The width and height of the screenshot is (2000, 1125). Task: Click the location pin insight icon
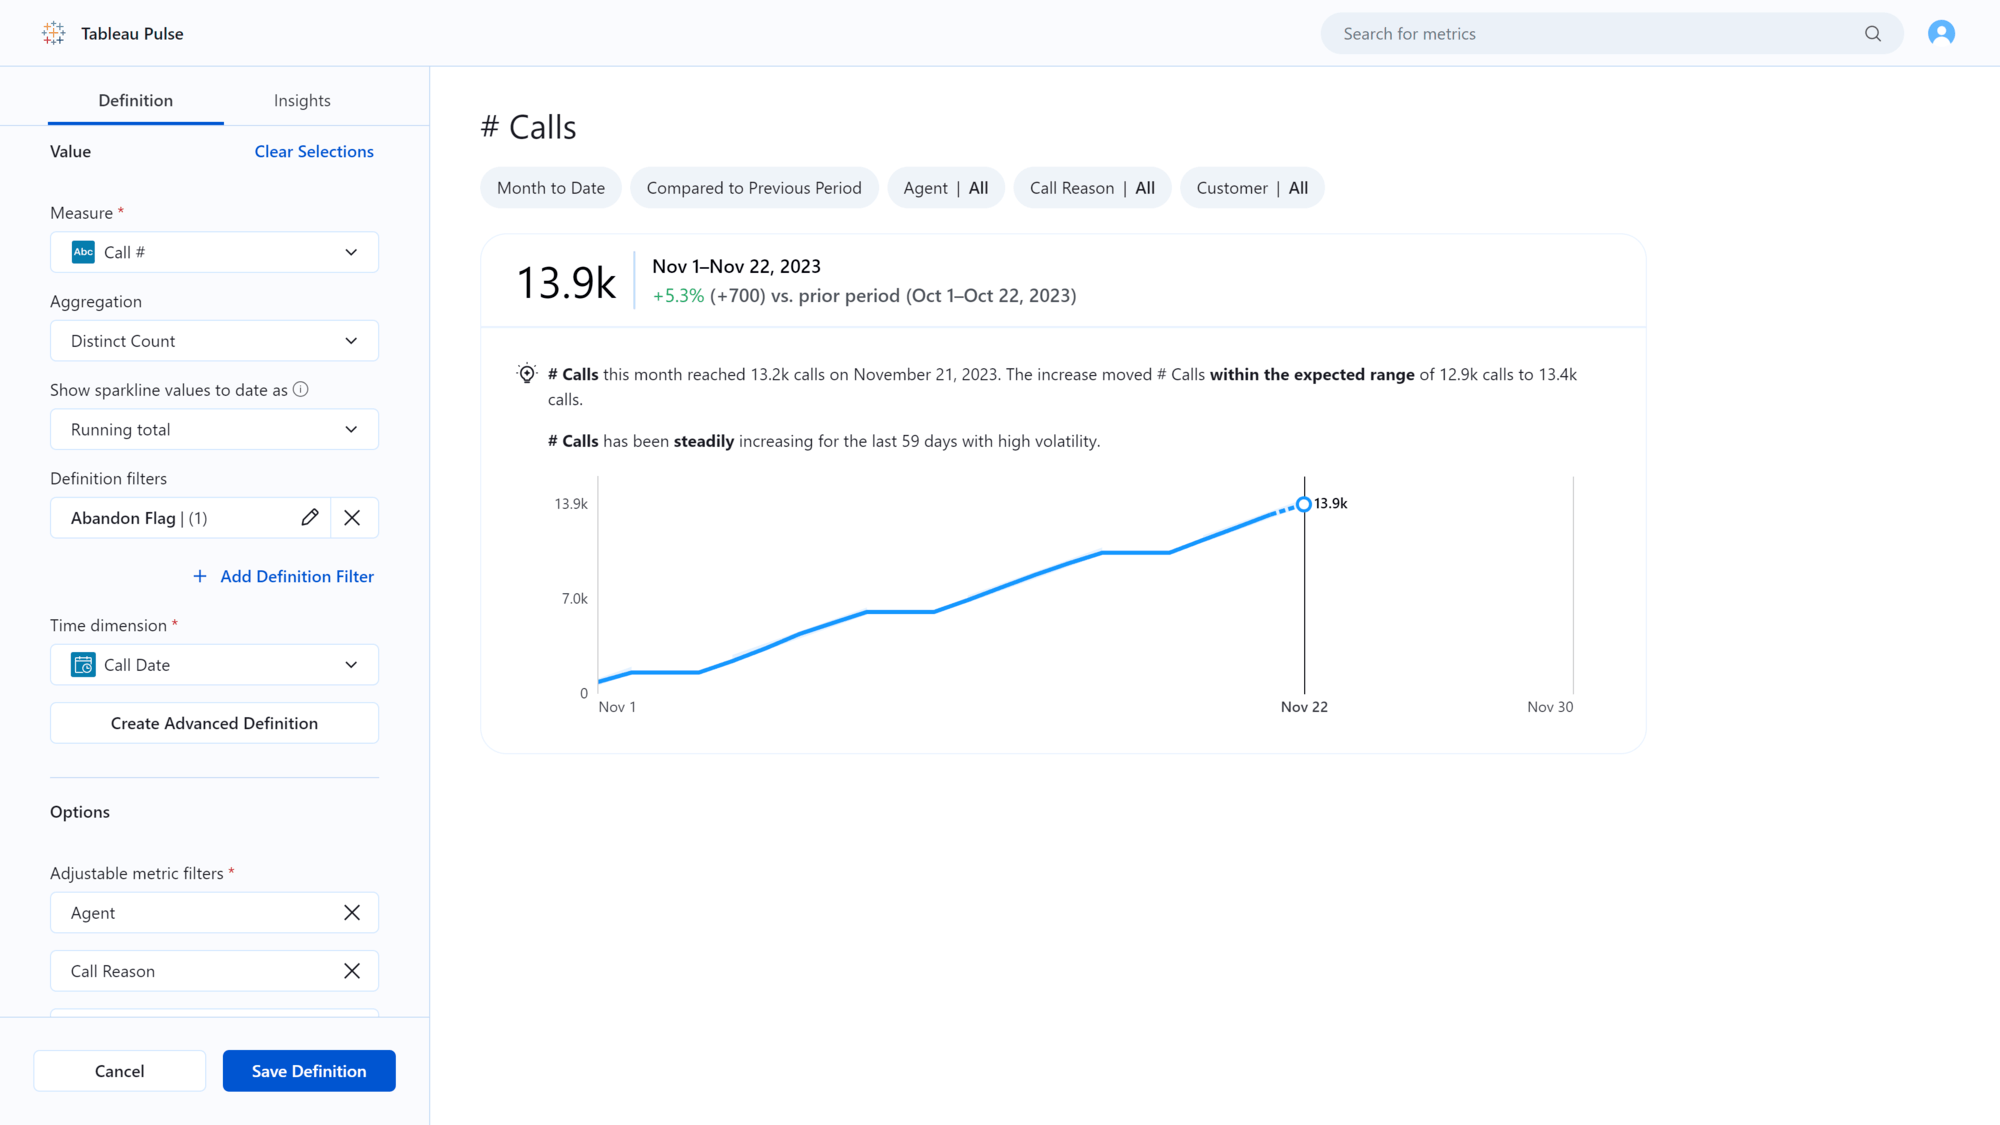(x=526, y=374)
